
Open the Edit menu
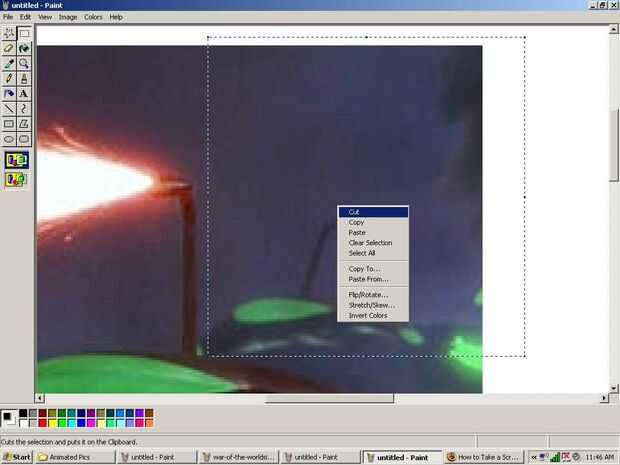coord(25,17)
